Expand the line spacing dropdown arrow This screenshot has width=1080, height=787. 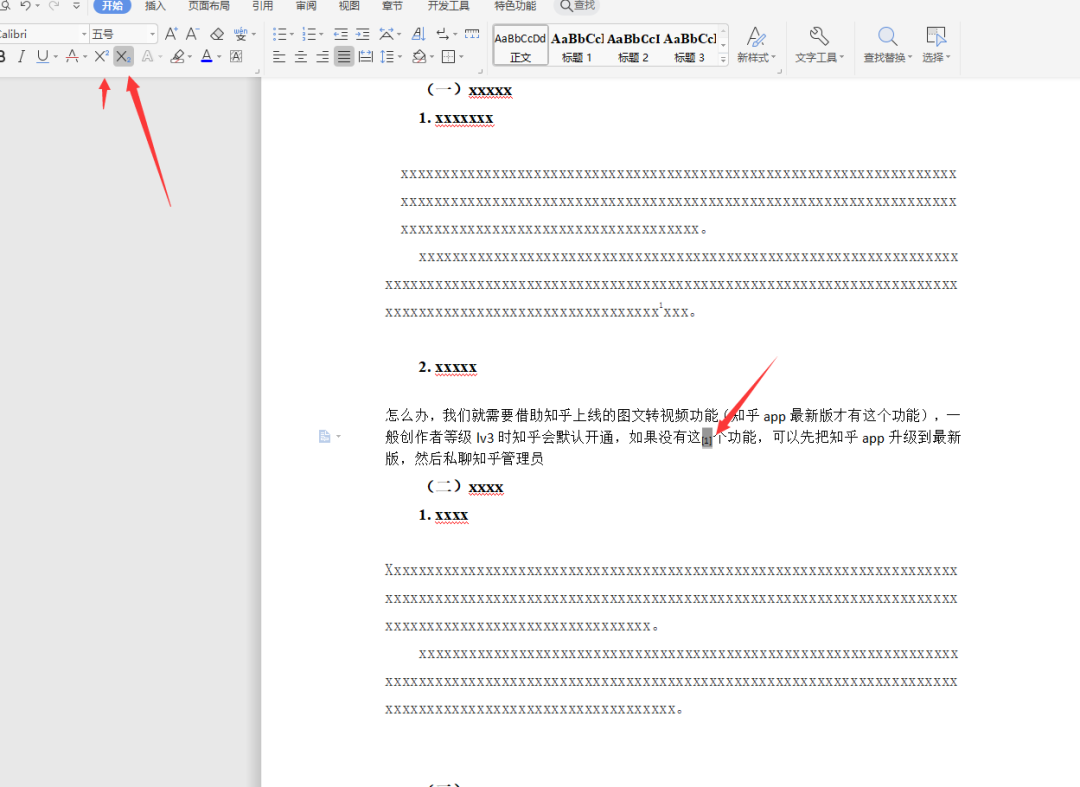pos(398,57)
